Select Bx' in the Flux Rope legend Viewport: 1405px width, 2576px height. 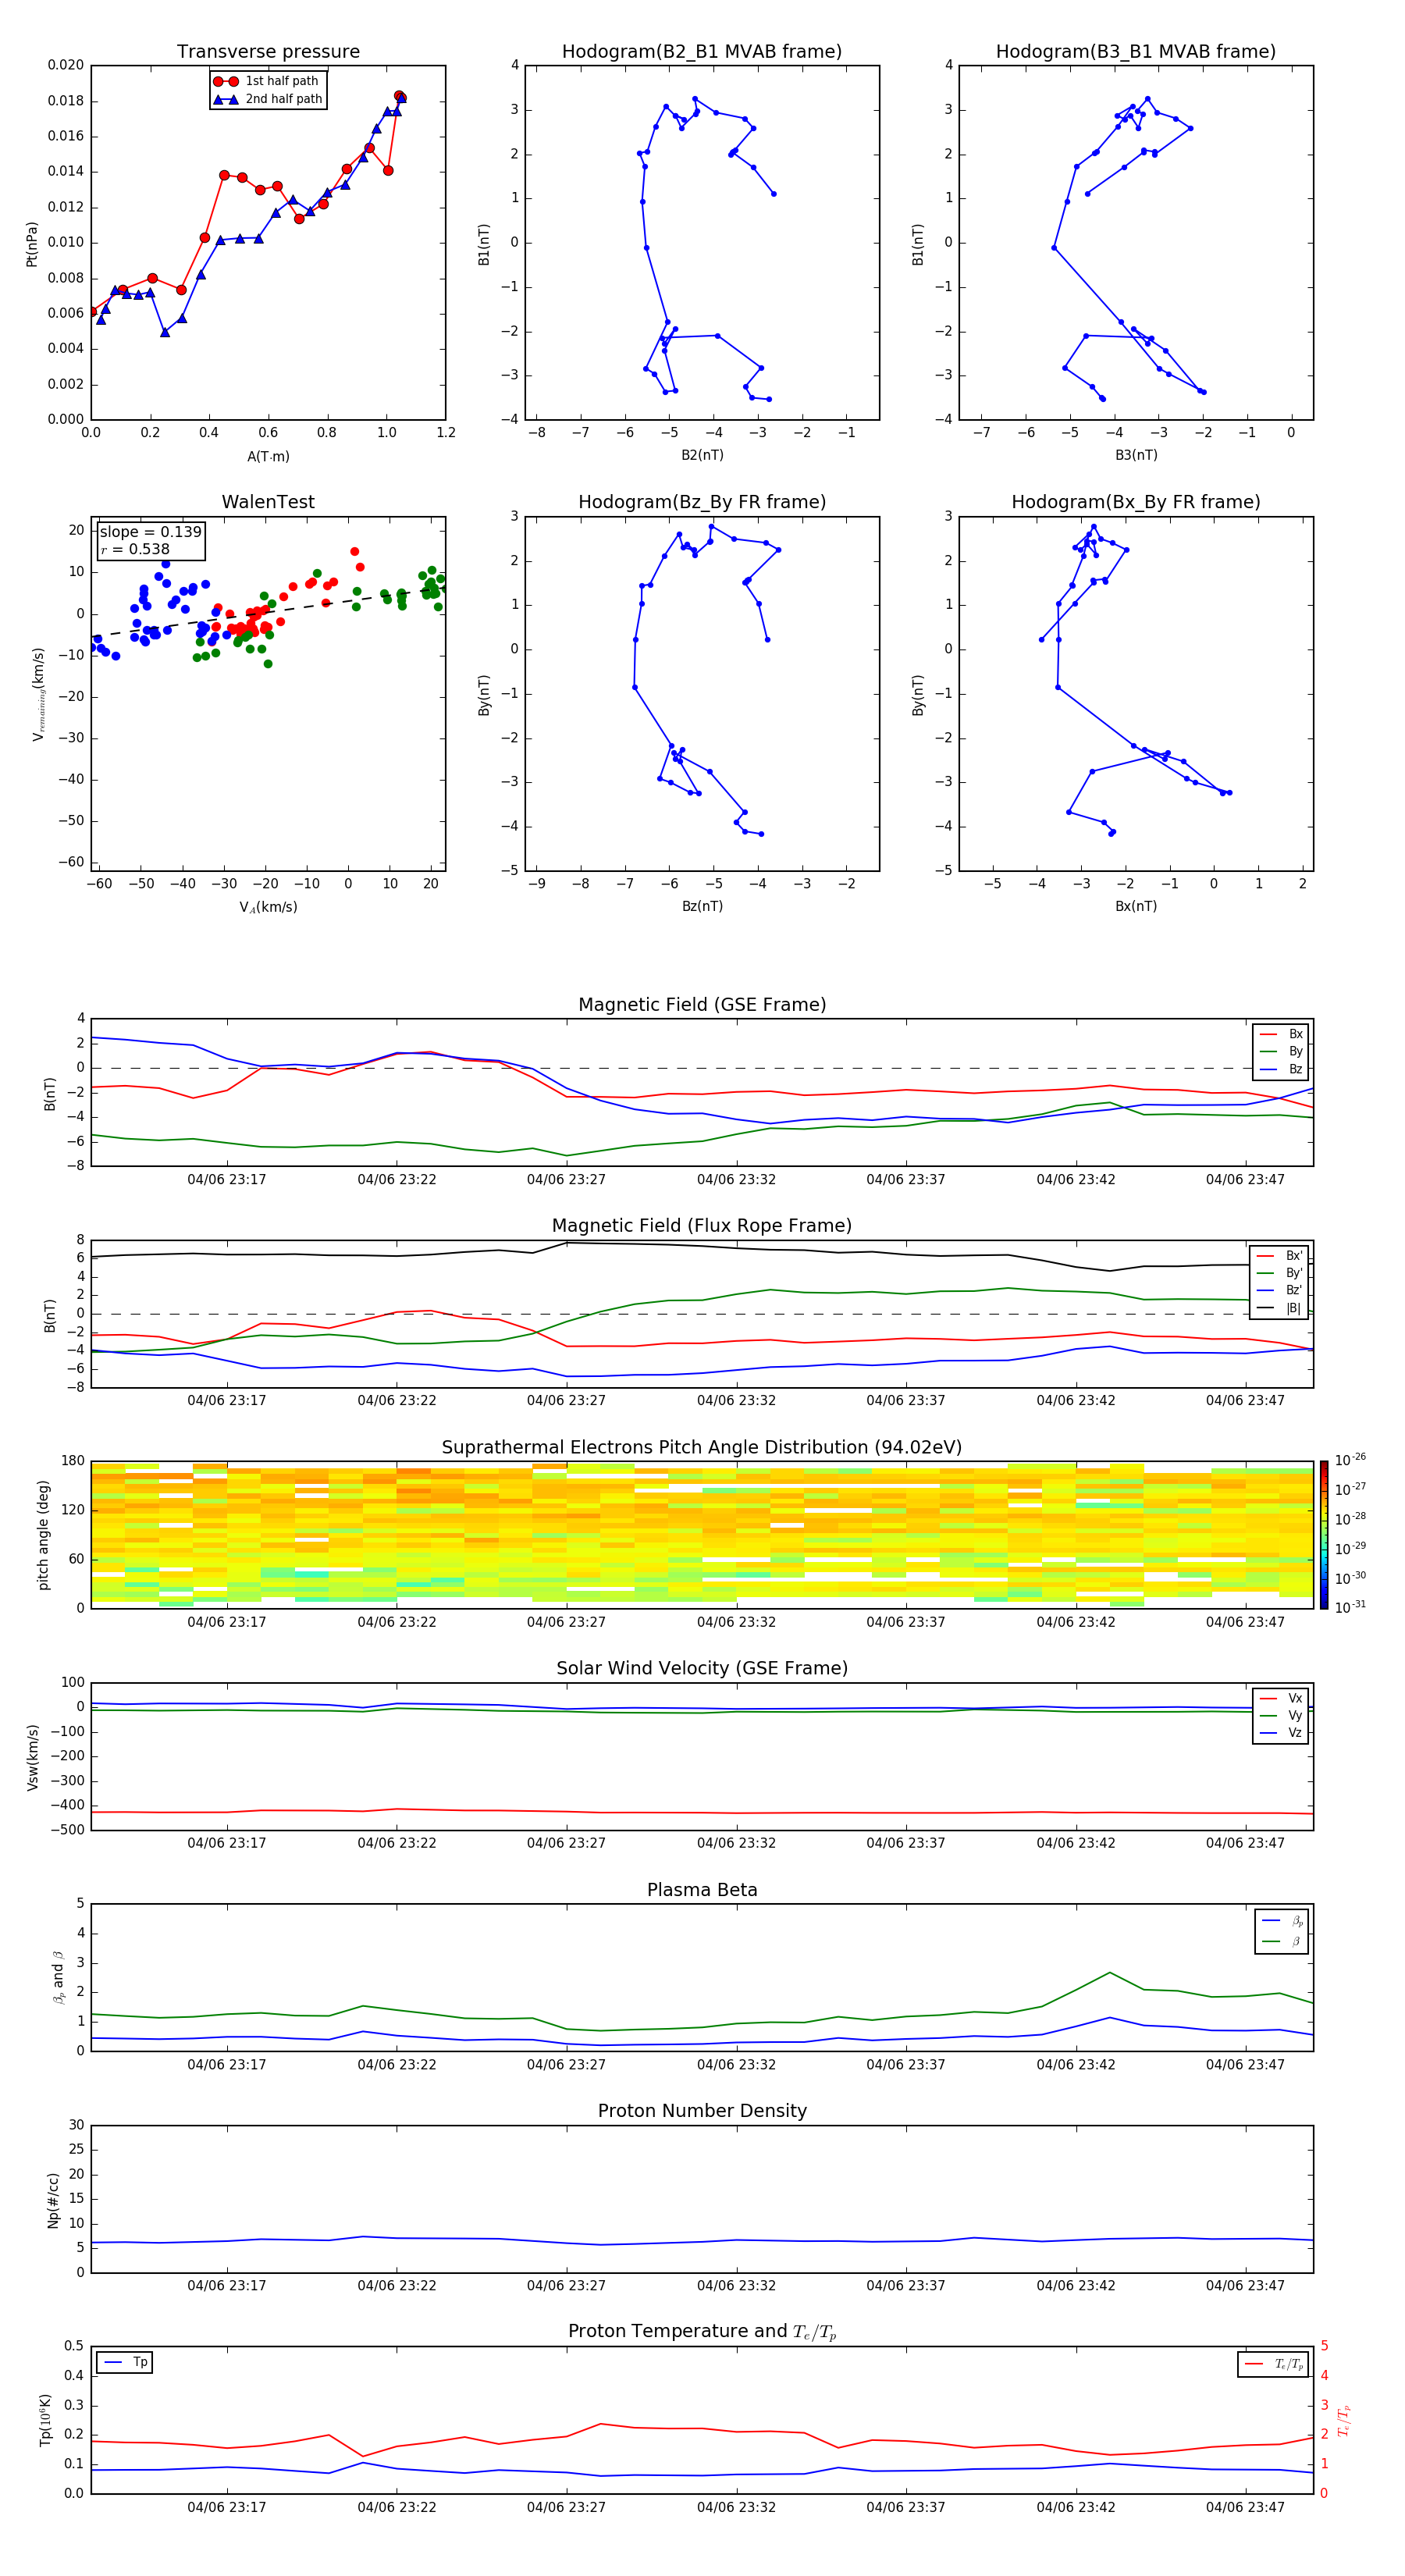point(1279,1256)
